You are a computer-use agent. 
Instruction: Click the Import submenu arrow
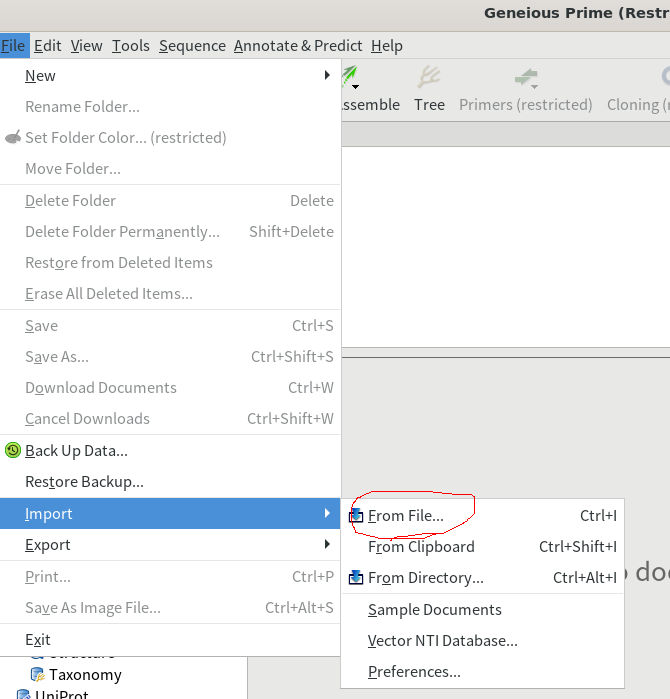pyautogui.click(x=327, y=513)
